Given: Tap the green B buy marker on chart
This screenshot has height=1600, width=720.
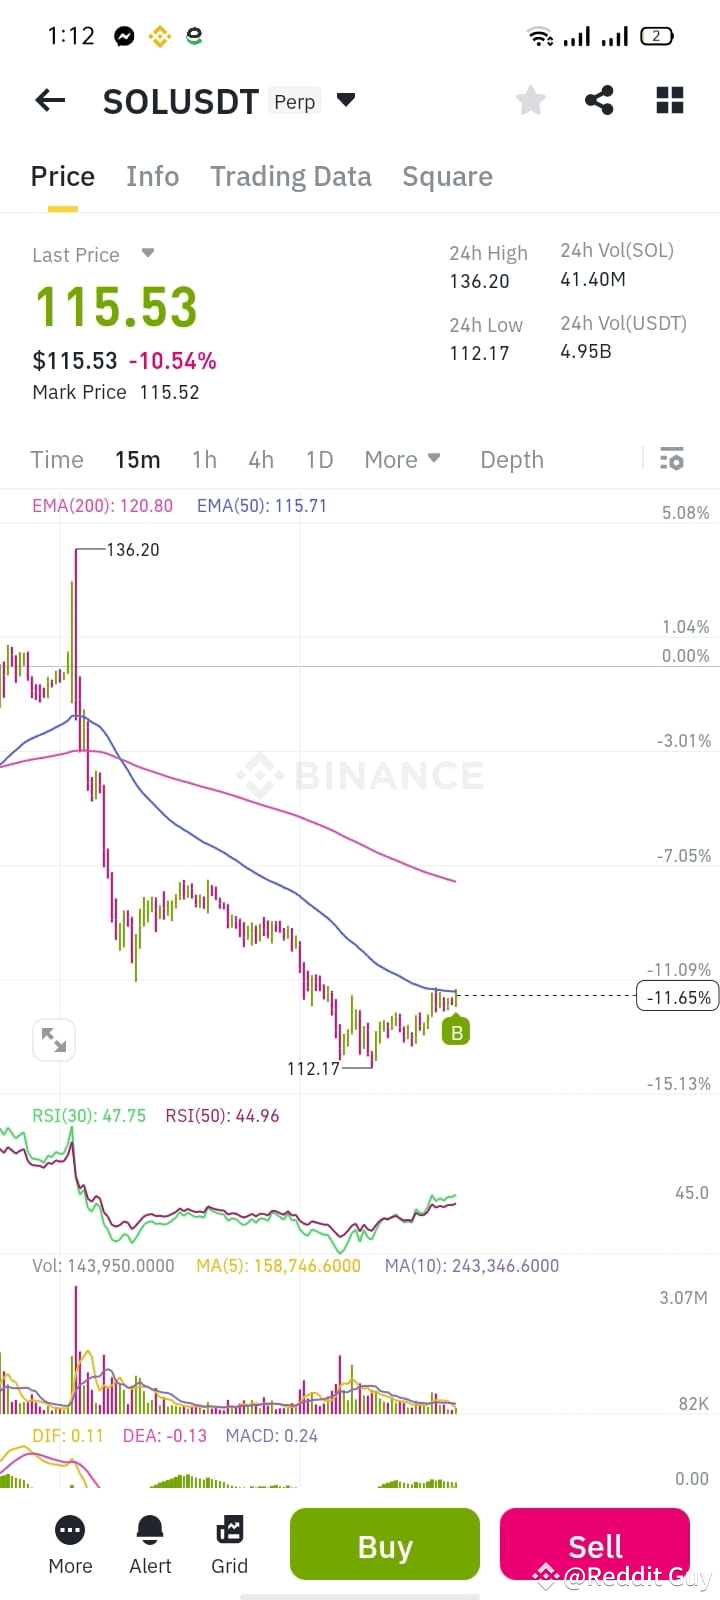Looking at the screenshot, I should tap(457, 1031).
